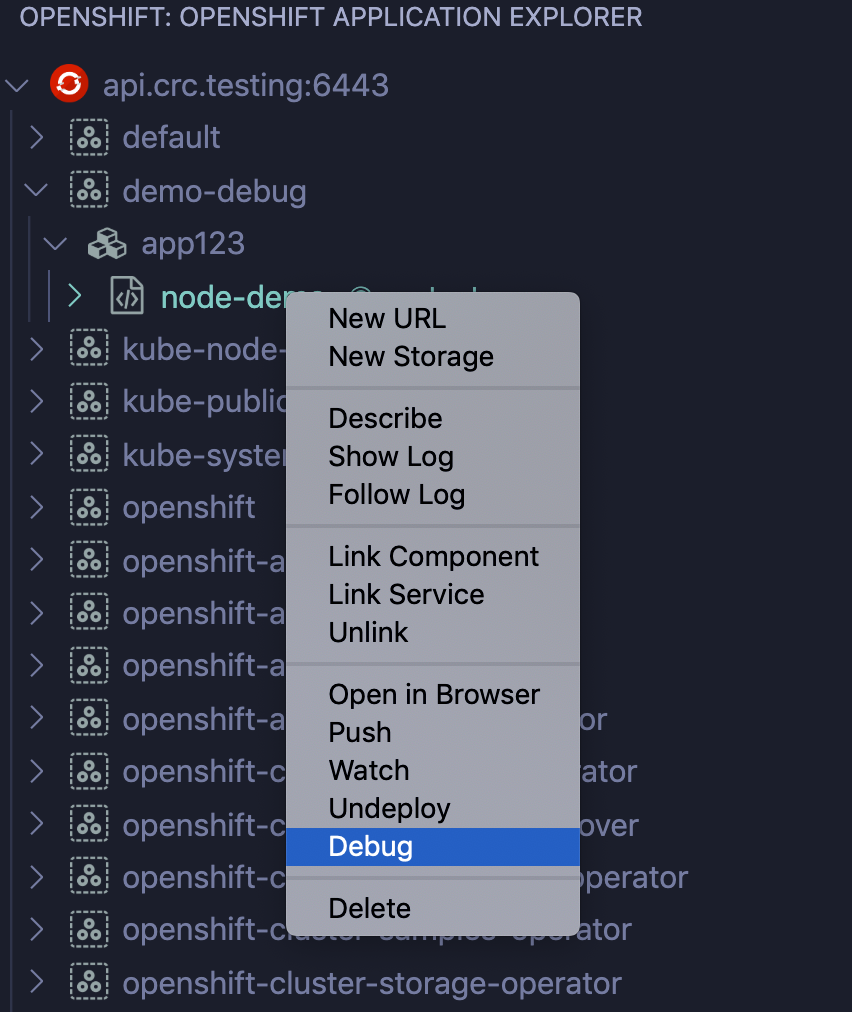Viewport: 852px width, 1012px height.
Task: Click the node-demo component code icon
Action: click(128, 296)
